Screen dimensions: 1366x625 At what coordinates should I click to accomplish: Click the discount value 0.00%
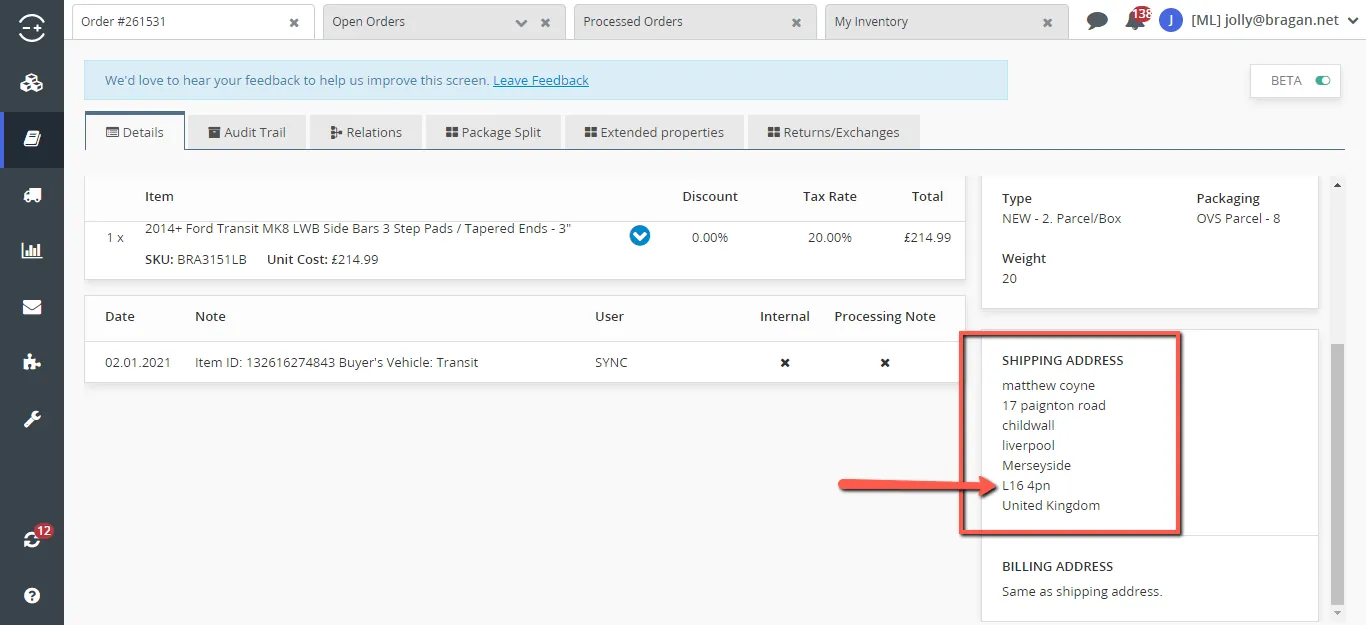pyautogui.click(x=710, y=237)
